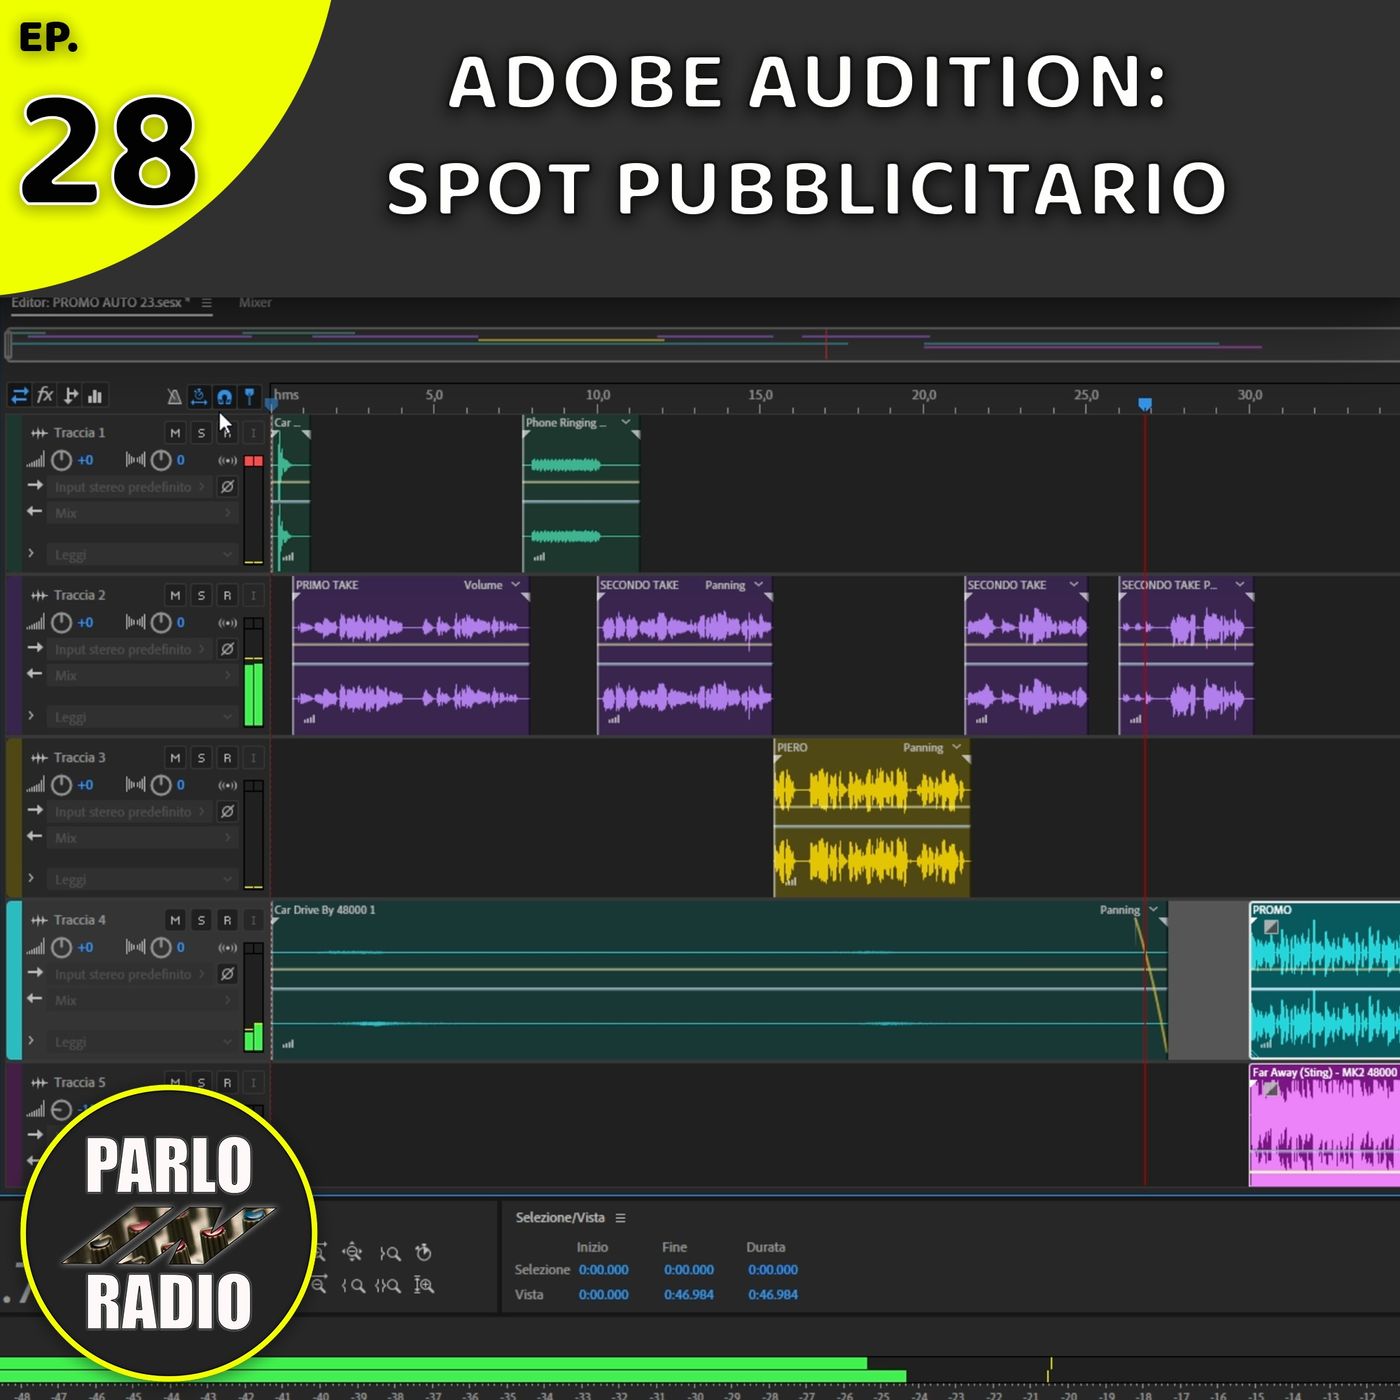
Task: Click Traccia 2 pan knob
Action: click(161, 622)
